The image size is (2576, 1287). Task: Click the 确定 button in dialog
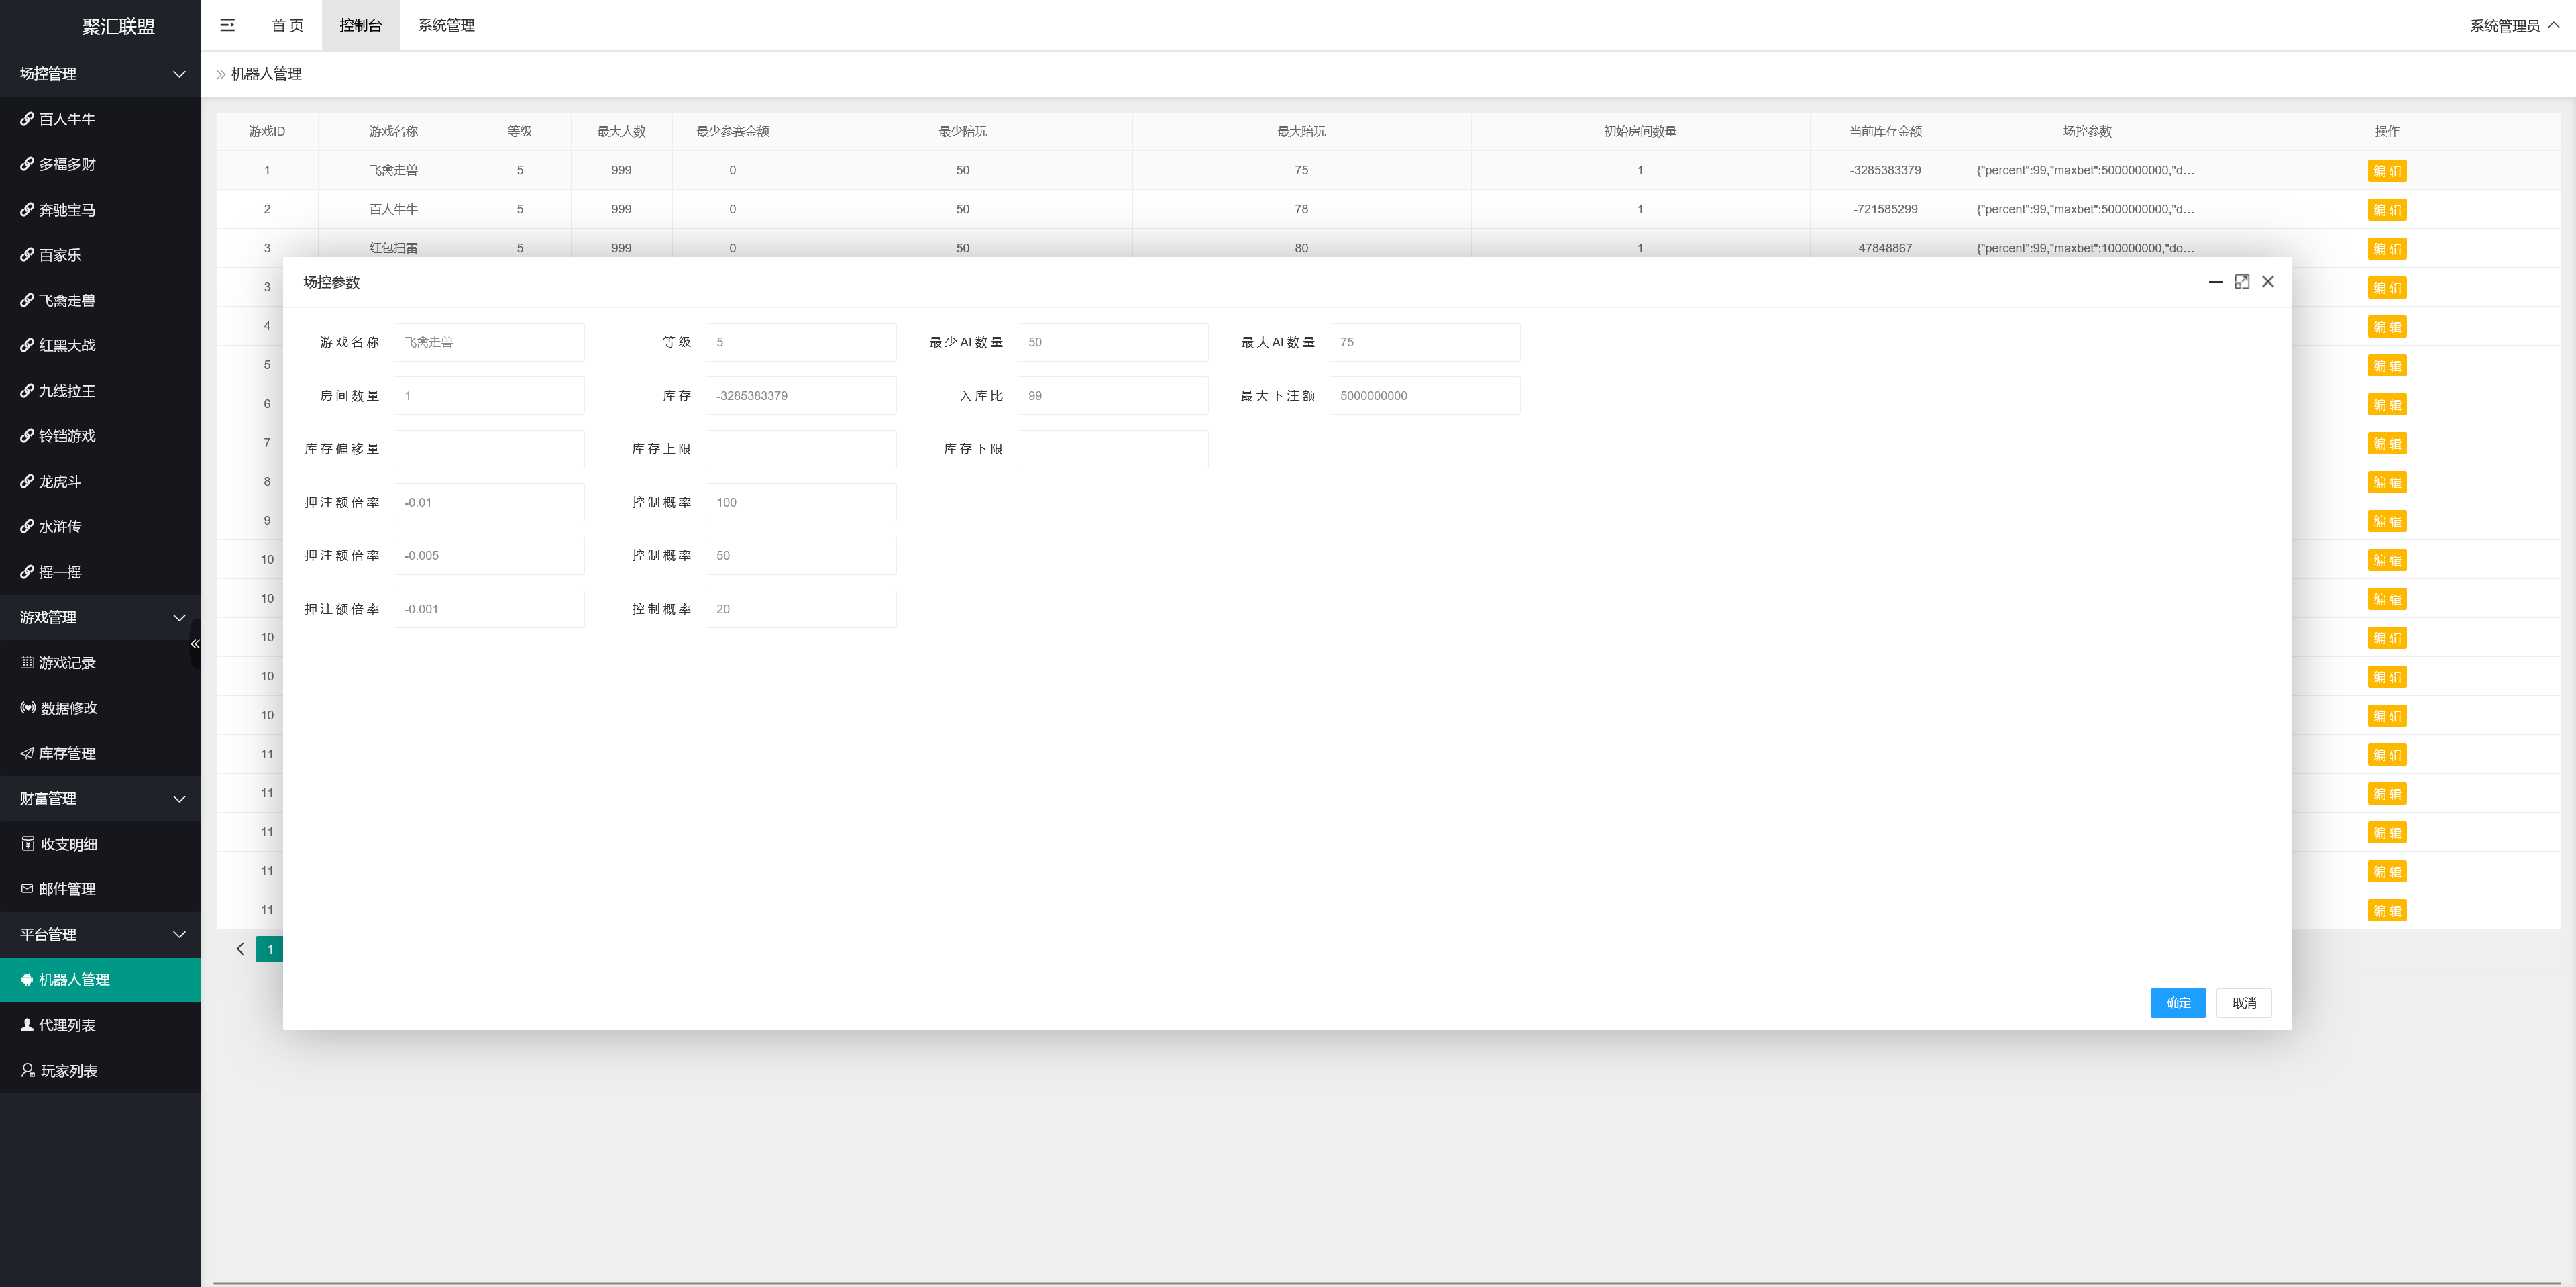click(x=2177, y=1003)
